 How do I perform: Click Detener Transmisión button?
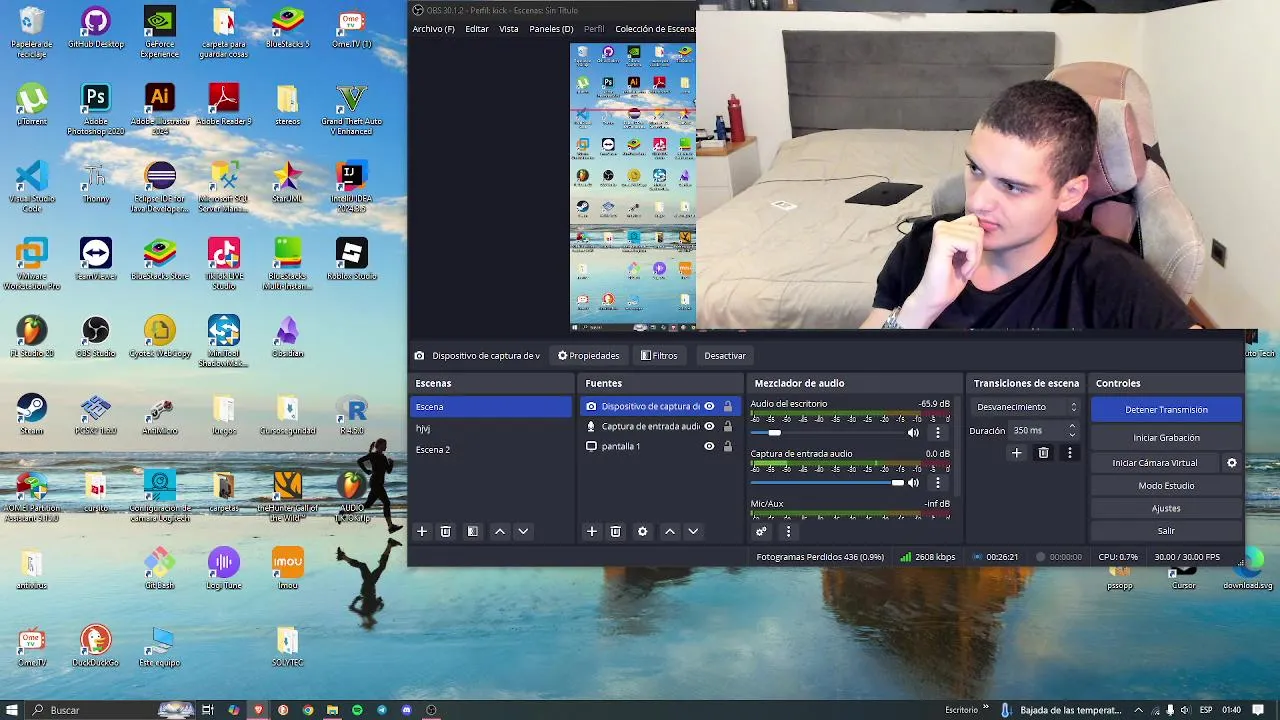point(1166,409)
